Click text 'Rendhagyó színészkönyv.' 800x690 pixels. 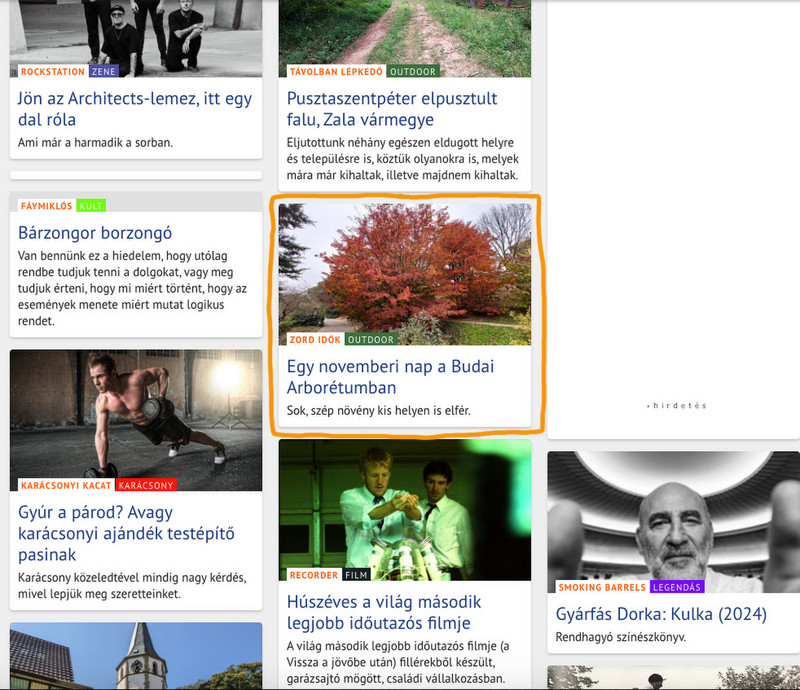(x=621, y=637)
